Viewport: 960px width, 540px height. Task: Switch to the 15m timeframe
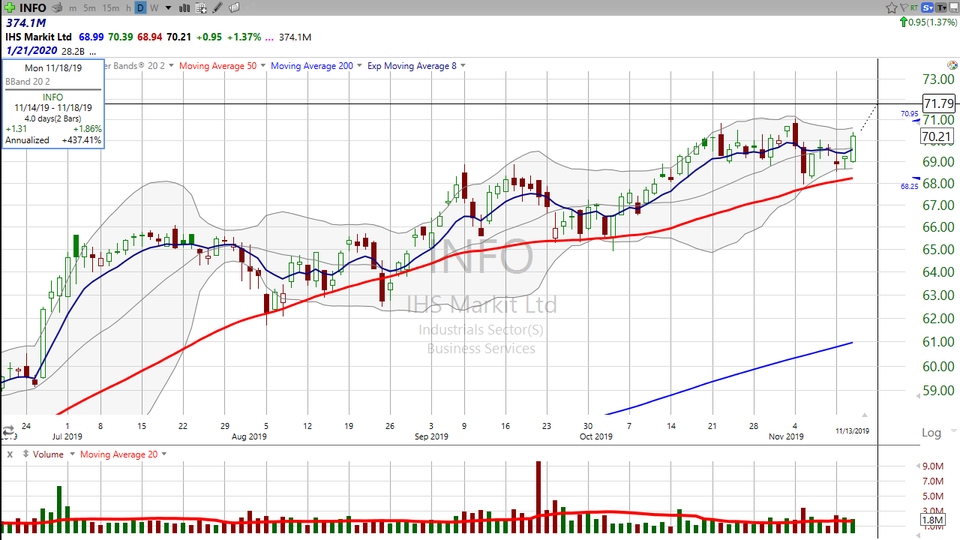point(111,9)
